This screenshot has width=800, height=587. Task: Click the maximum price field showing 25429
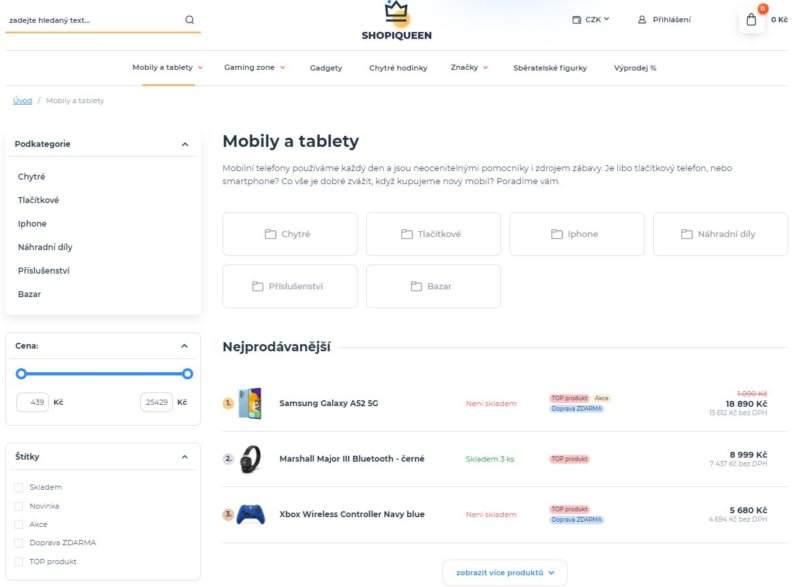[x=156, y=402]
